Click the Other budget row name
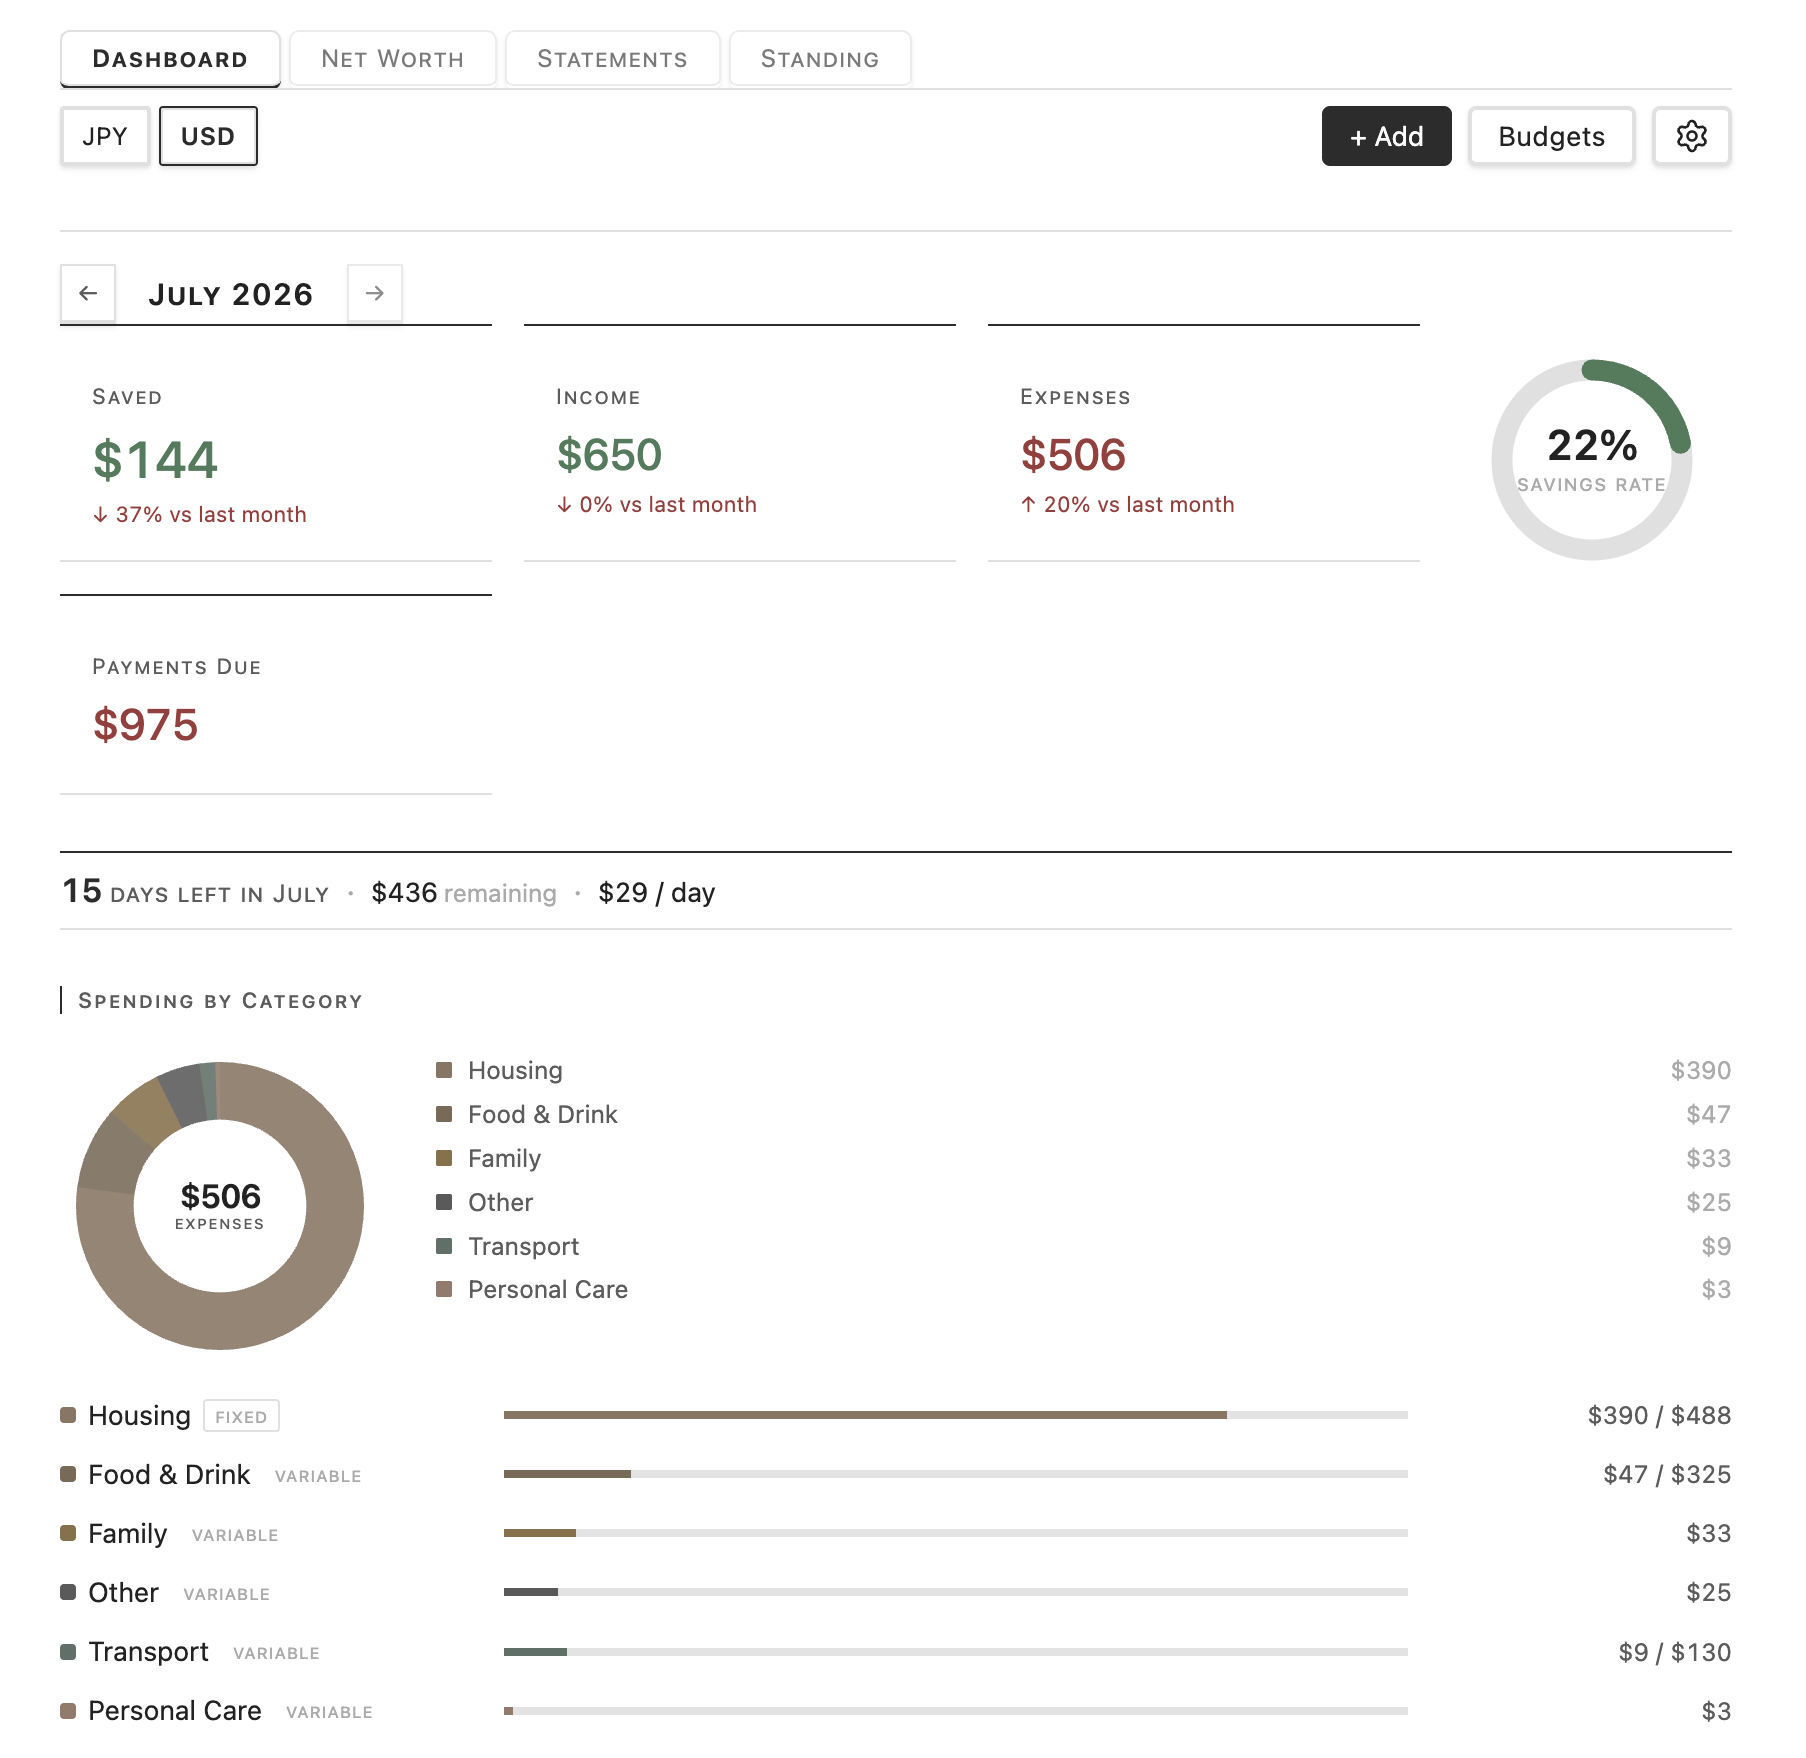 point(123,1592)
